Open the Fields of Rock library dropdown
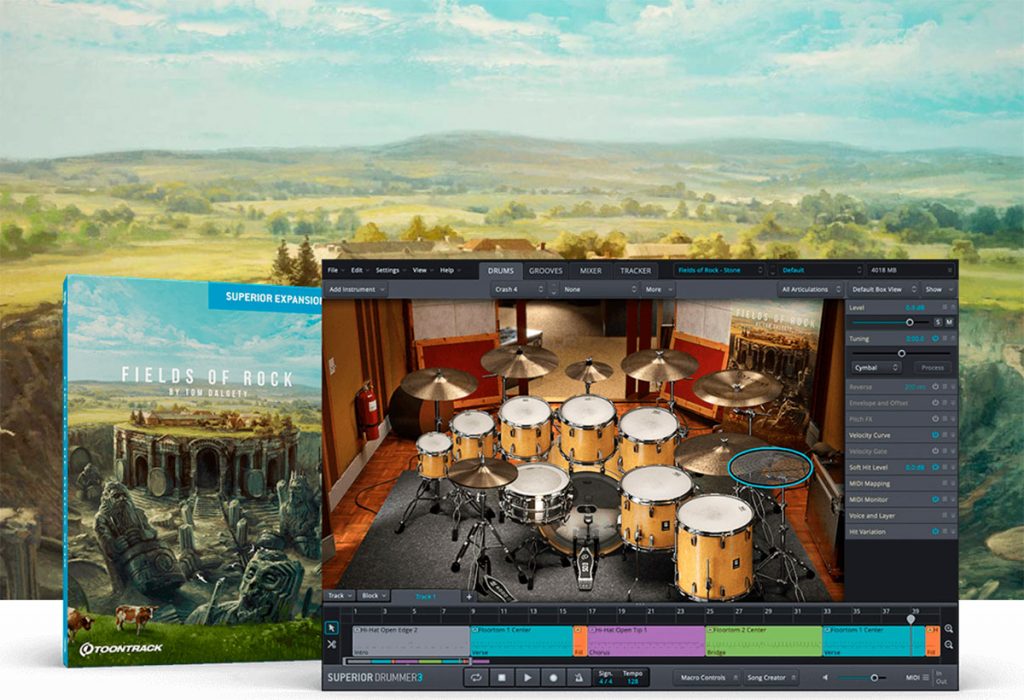Image resolution: width=1024 pixels, height=700 pixels. pos(720,270)
